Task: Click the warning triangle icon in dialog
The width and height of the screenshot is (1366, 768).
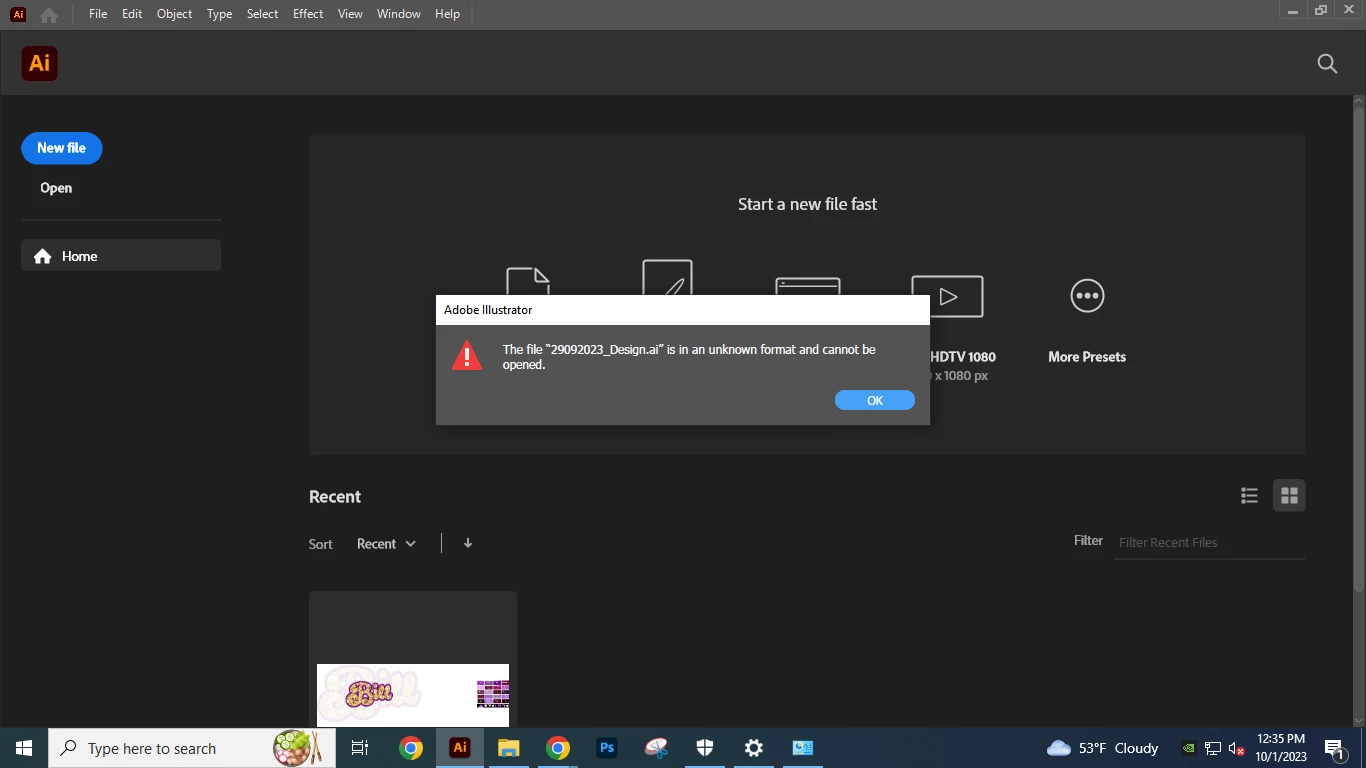Action: click(467, 355)
